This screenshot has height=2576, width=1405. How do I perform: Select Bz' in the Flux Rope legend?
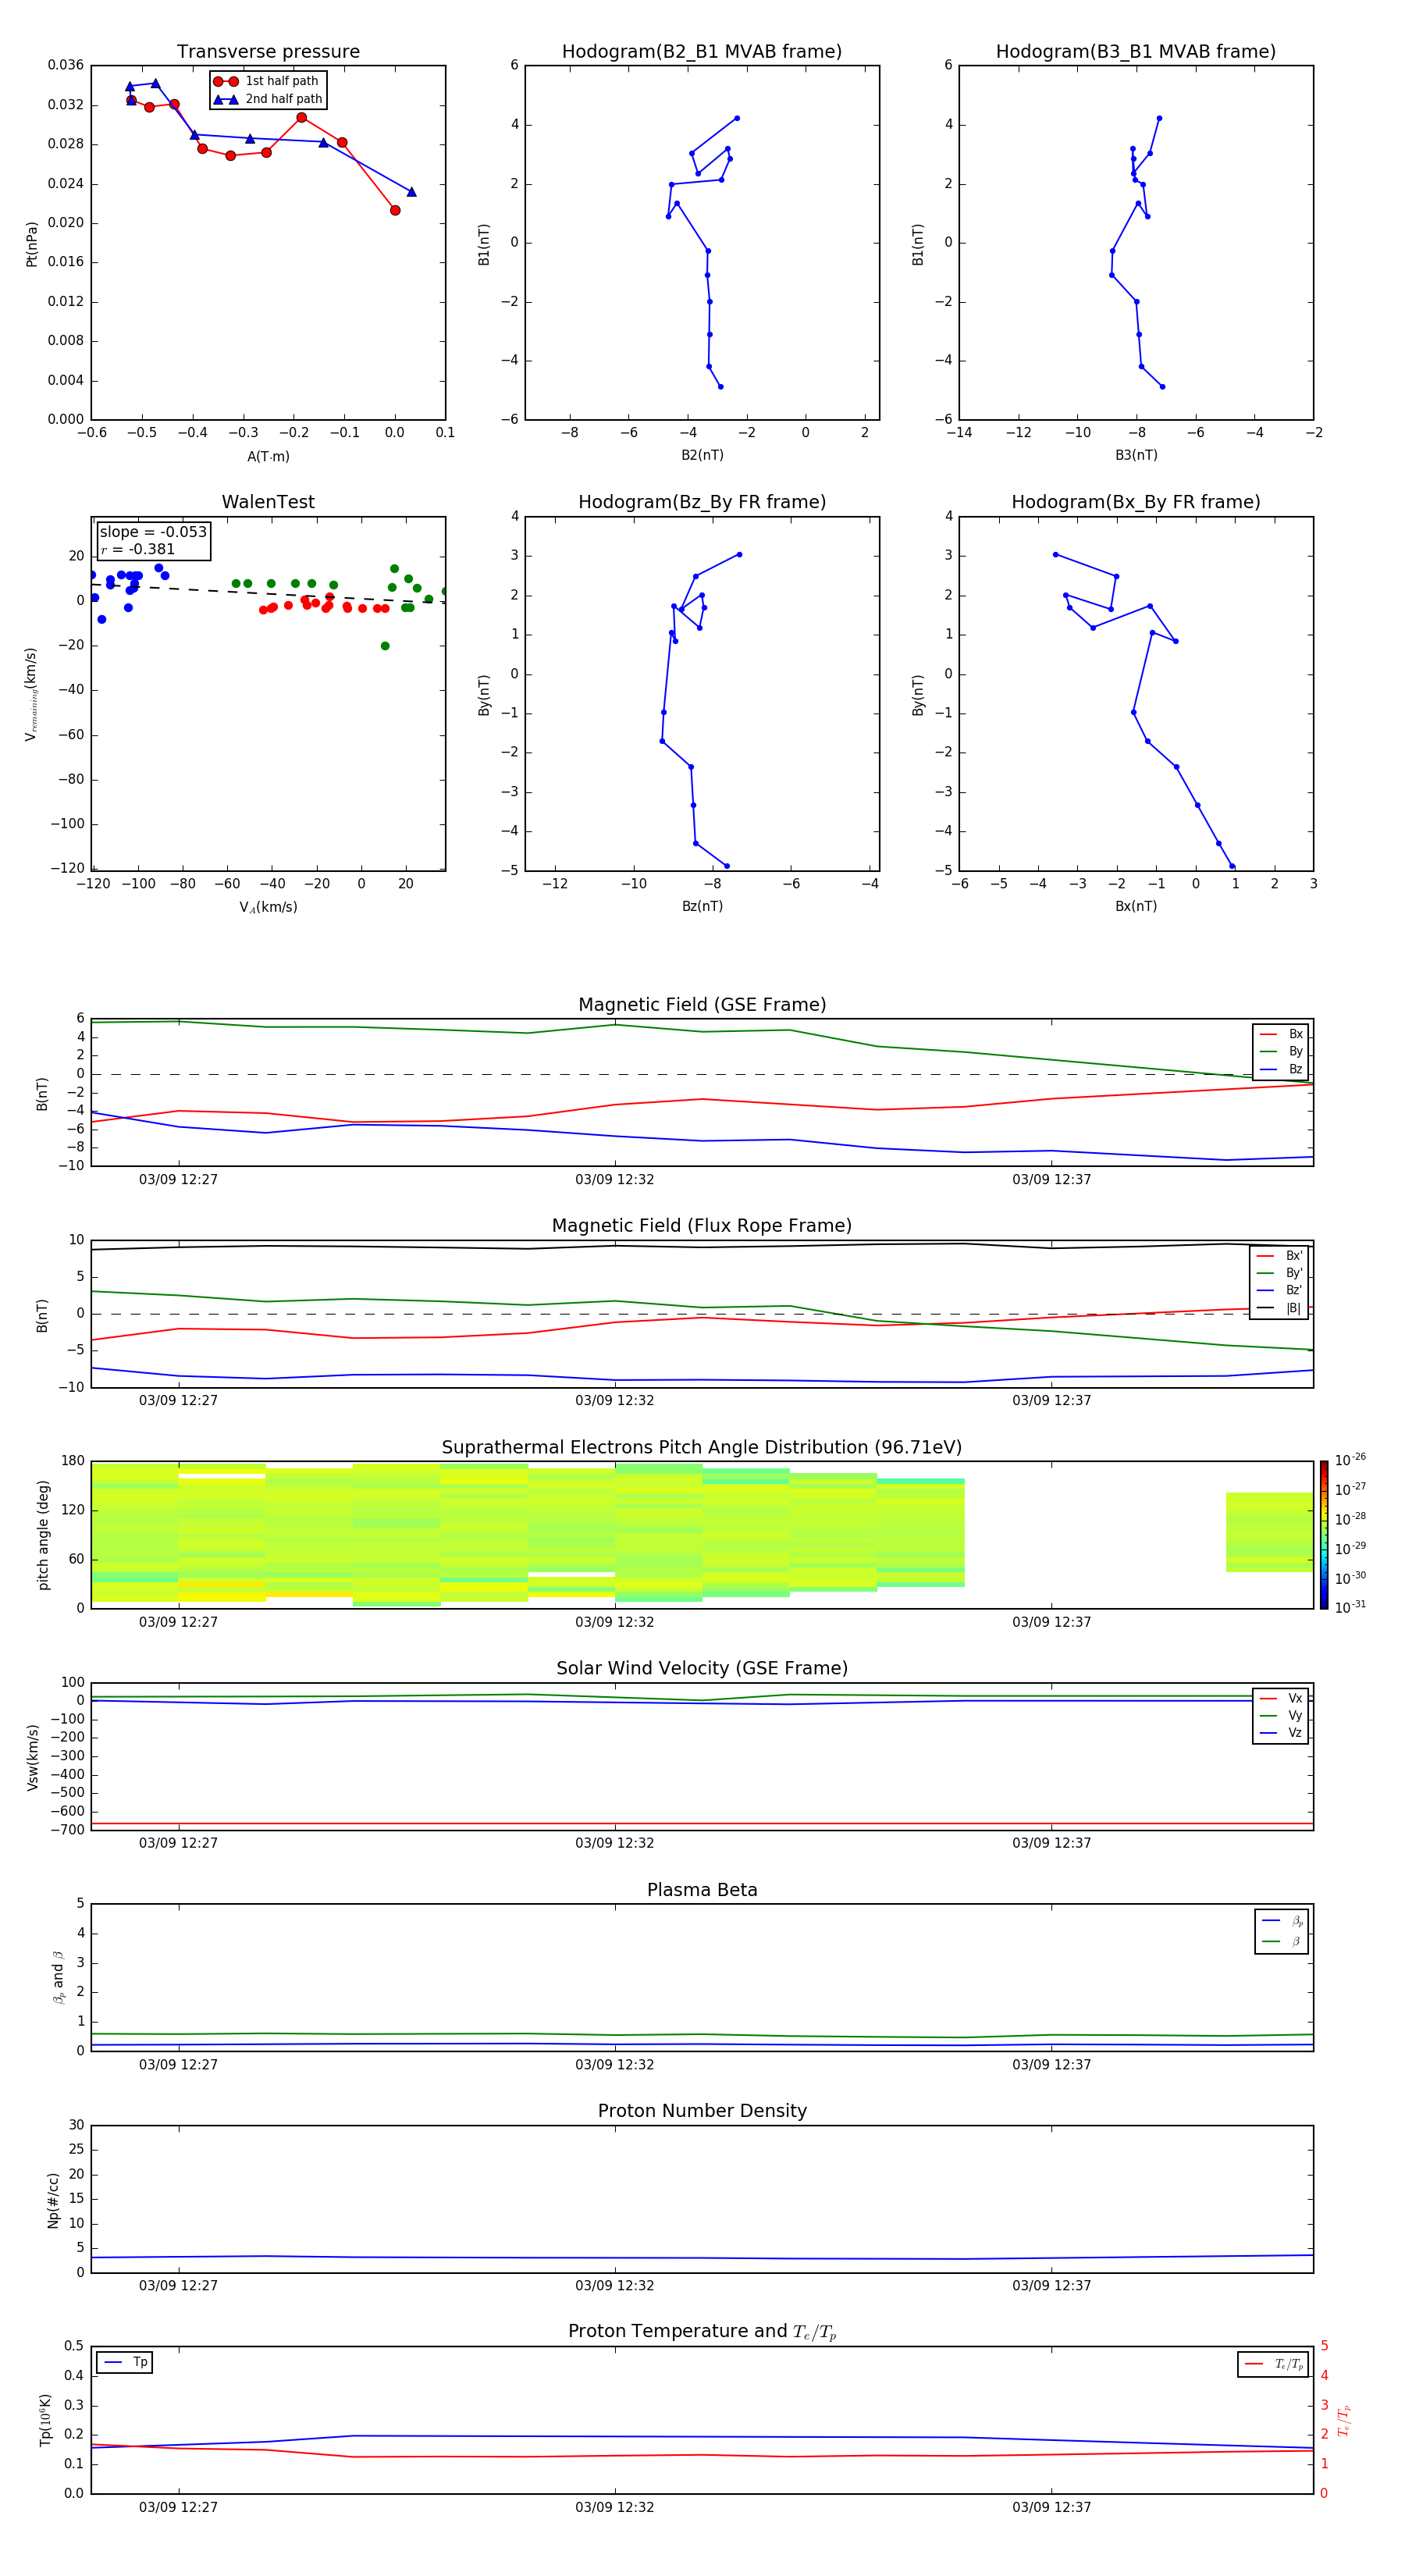click(x=1280, y=1290)
